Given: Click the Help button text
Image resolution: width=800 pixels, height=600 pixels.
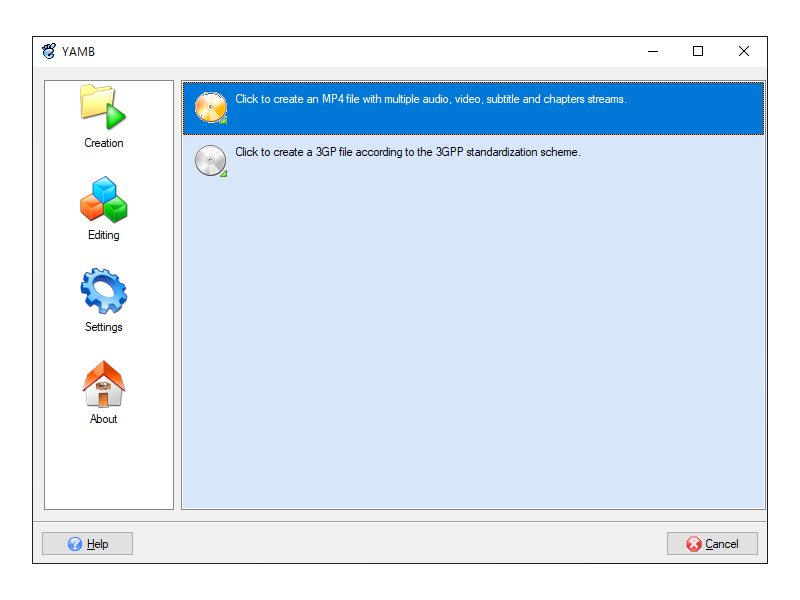Looking at the screenshot, I should tap(97, 544).
